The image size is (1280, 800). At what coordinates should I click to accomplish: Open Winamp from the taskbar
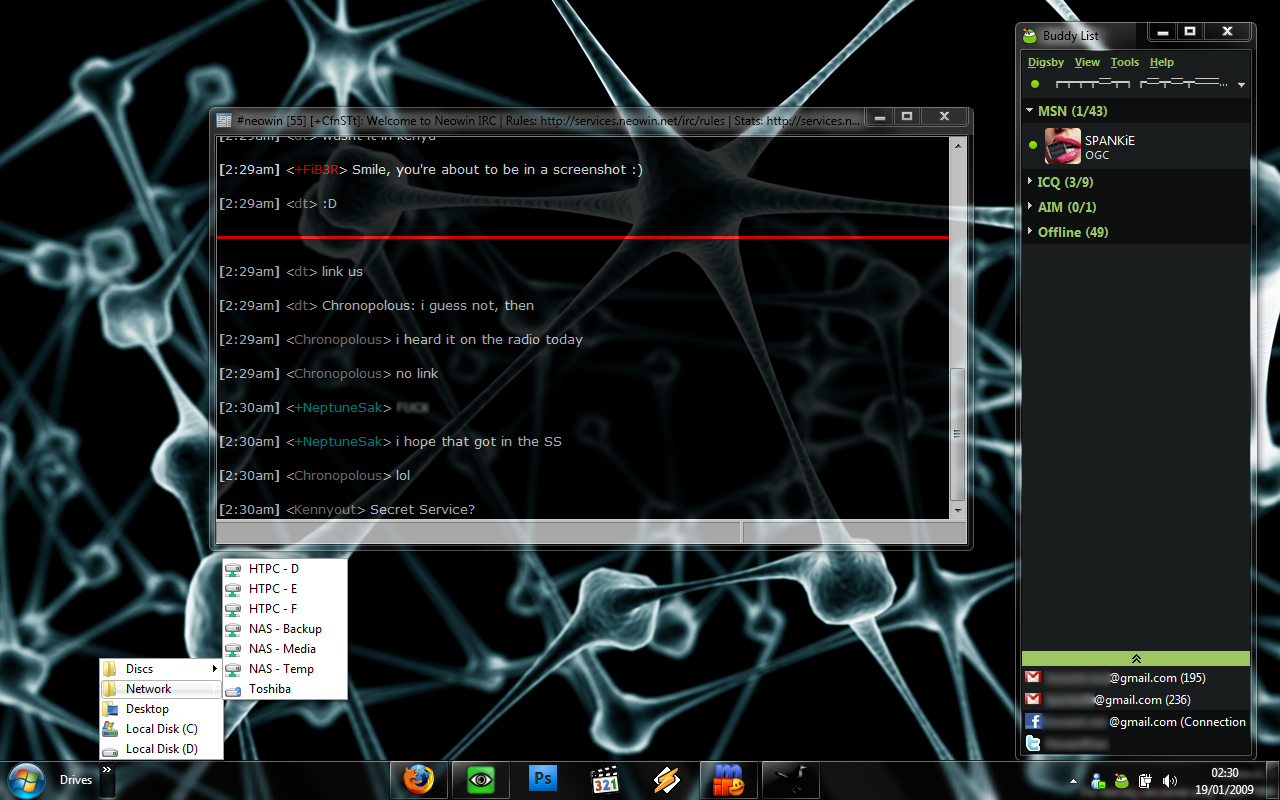(x=666, y=779)
